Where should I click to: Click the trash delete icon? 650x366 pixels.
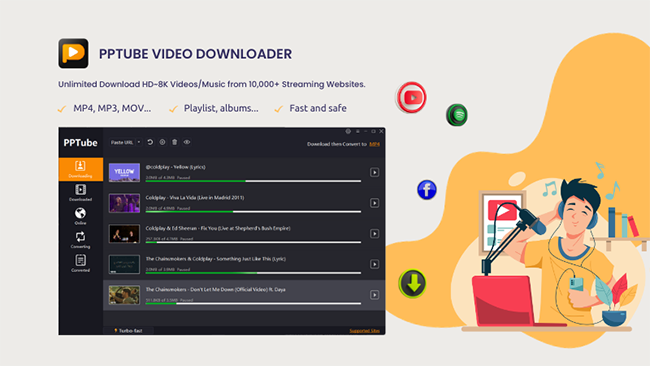(x=175, y=142)
